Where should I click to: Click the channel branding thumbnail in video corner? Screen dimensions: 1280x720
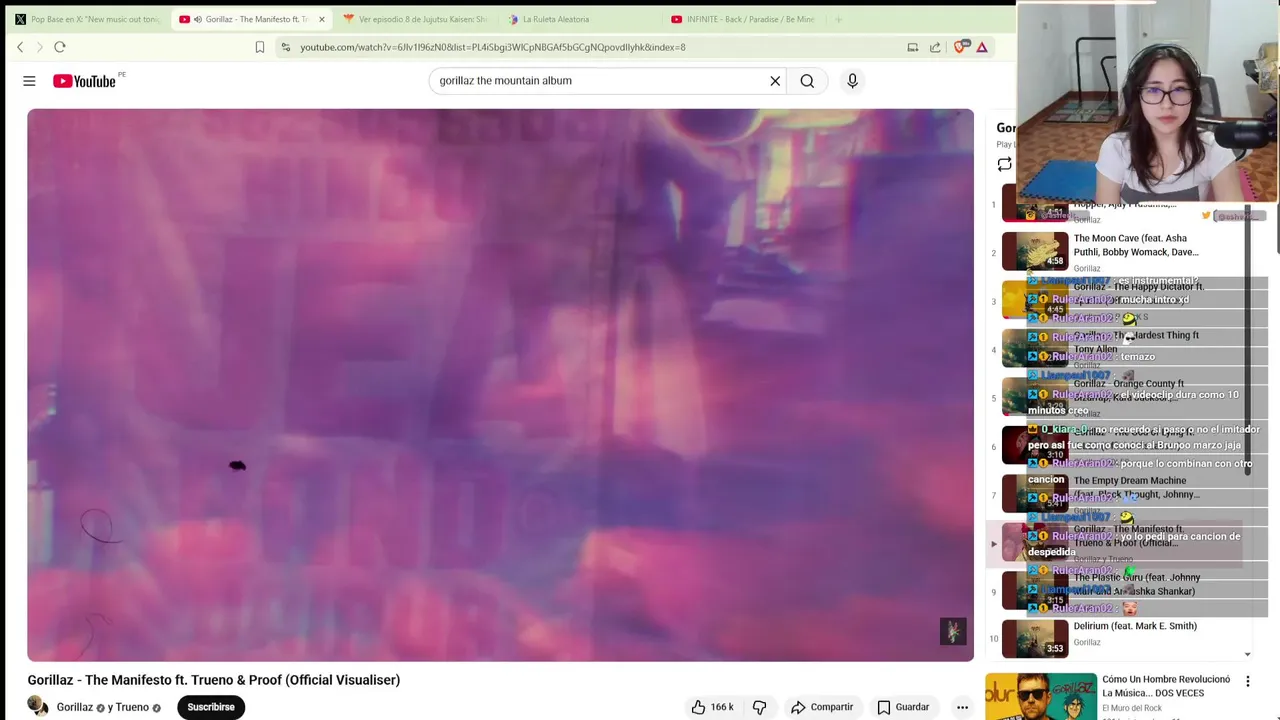953,631
